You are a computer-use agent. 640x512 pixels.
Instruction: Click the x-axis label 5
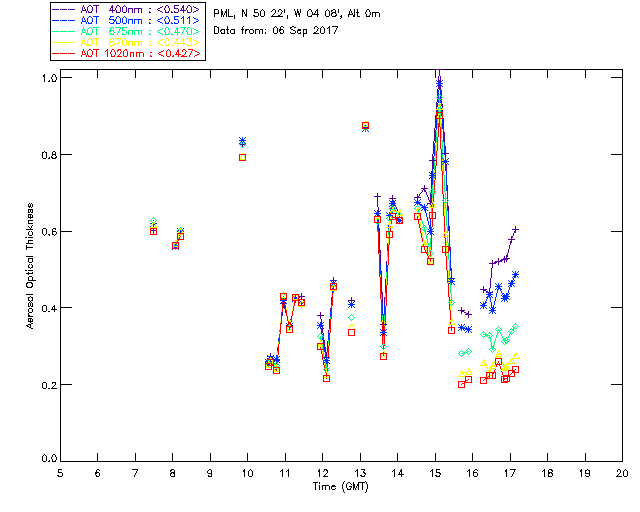tap(60, 473)
